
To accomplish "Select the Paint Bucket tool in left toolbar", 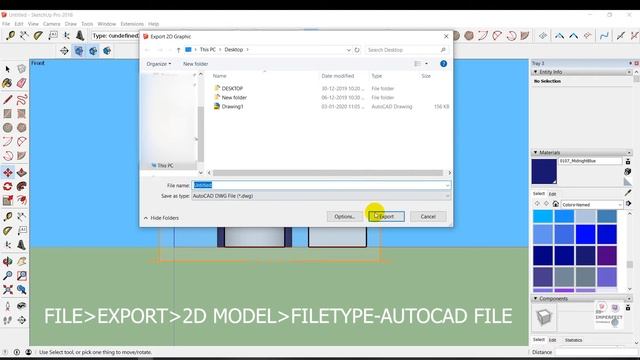I will [x=7, y=83].
